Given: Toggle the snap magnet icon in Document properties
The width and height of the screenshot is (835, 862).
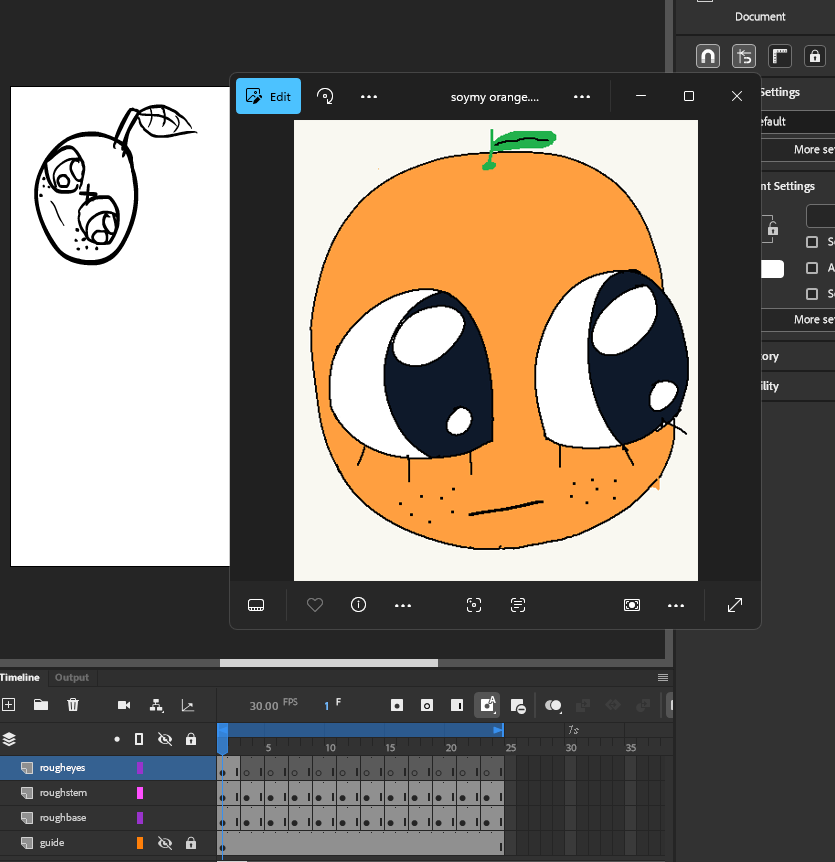Looking at the screenshot, I should pos(708,56).
